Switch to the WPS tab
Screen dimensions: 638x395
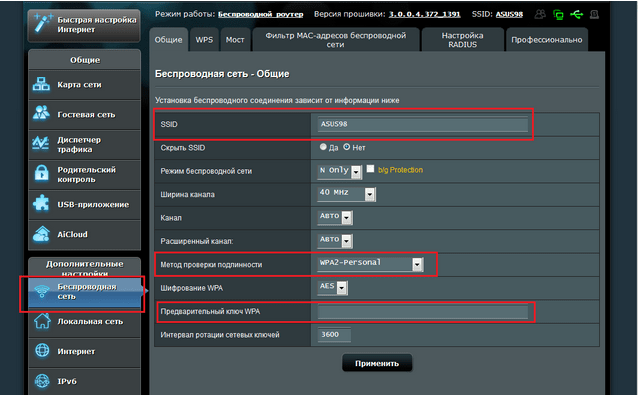click(204, 40)
